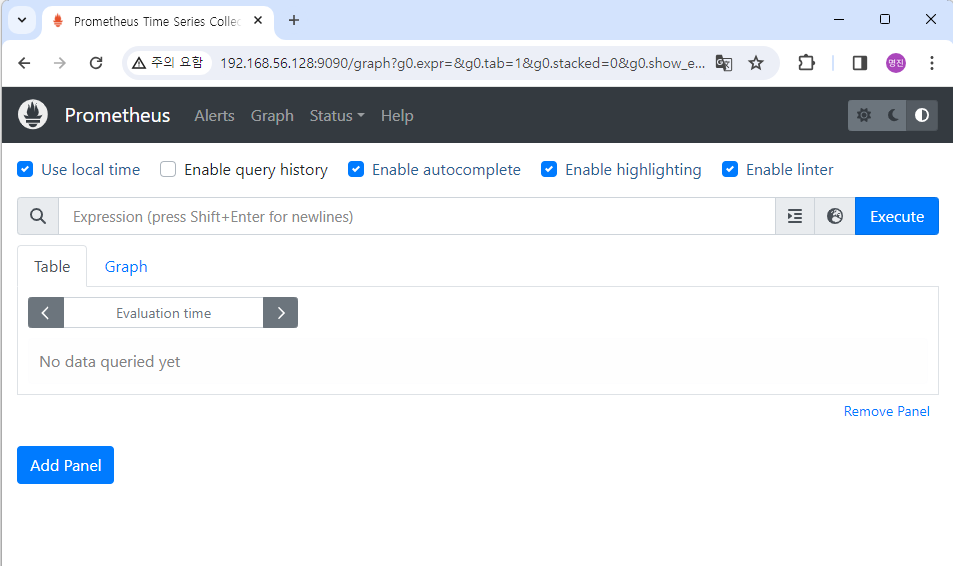Format expression with the indent icon
953x566 pixels.
[795, 216]
